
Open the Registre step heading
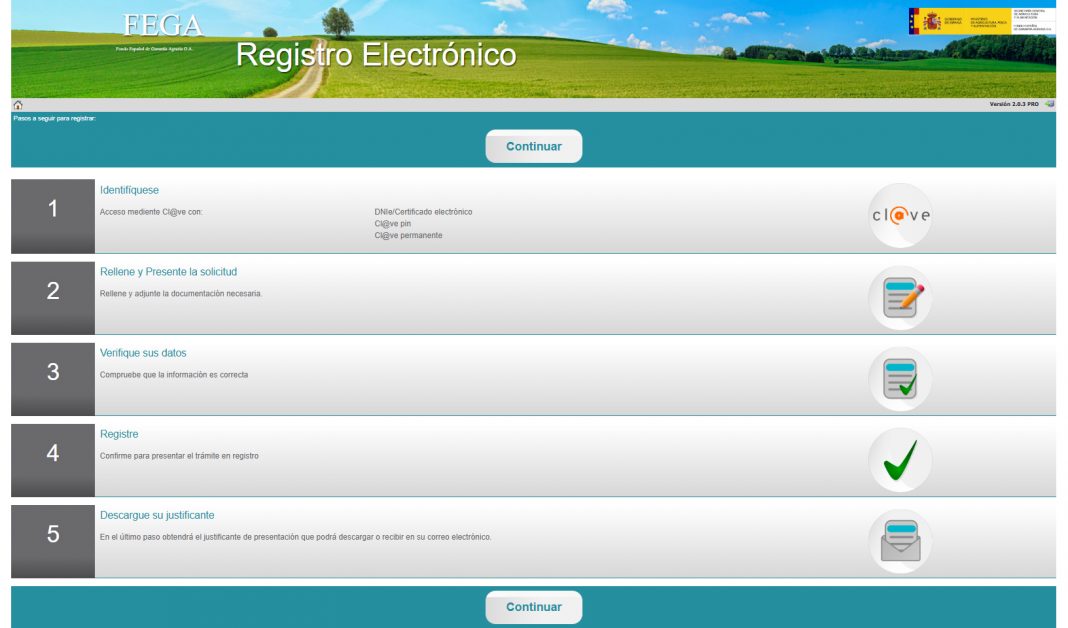(119, 434)
